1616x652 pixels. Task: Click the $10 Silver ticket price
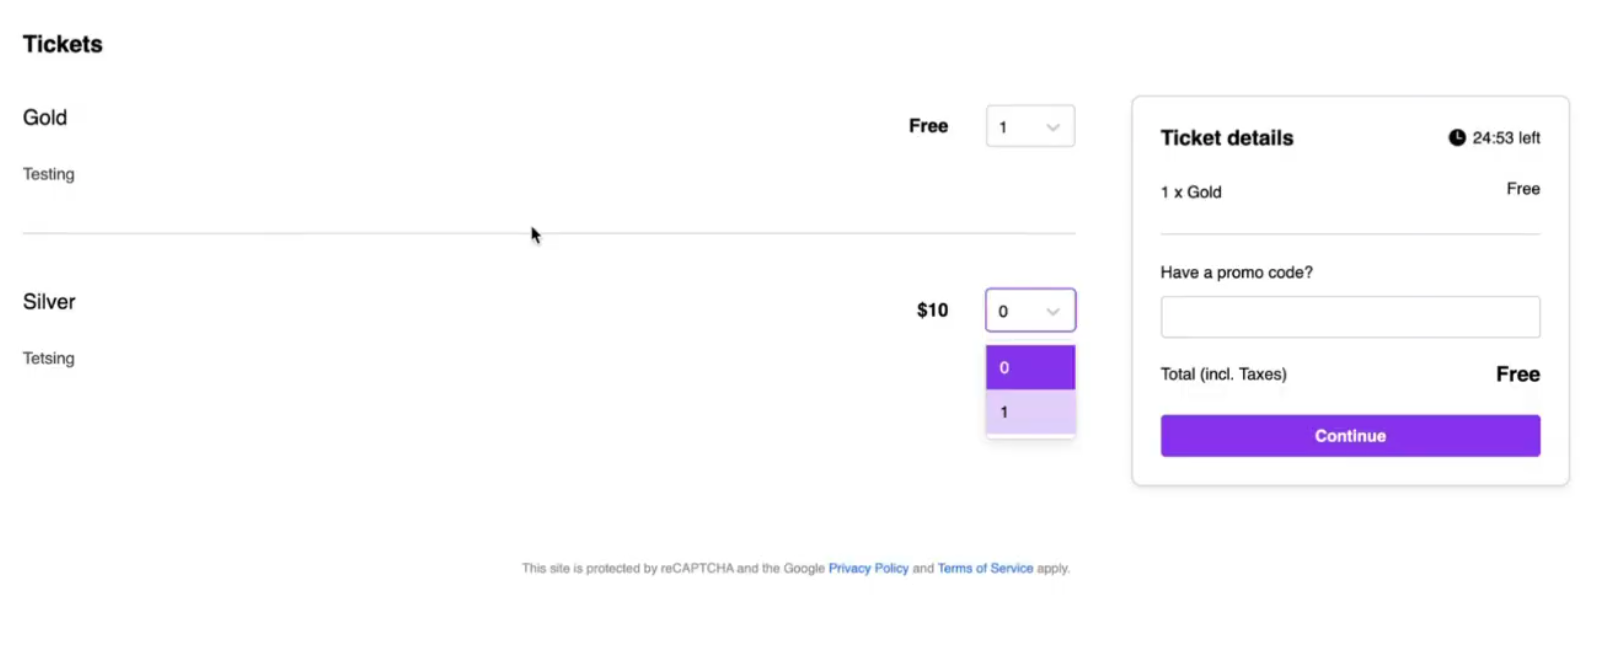pos(932,310)
